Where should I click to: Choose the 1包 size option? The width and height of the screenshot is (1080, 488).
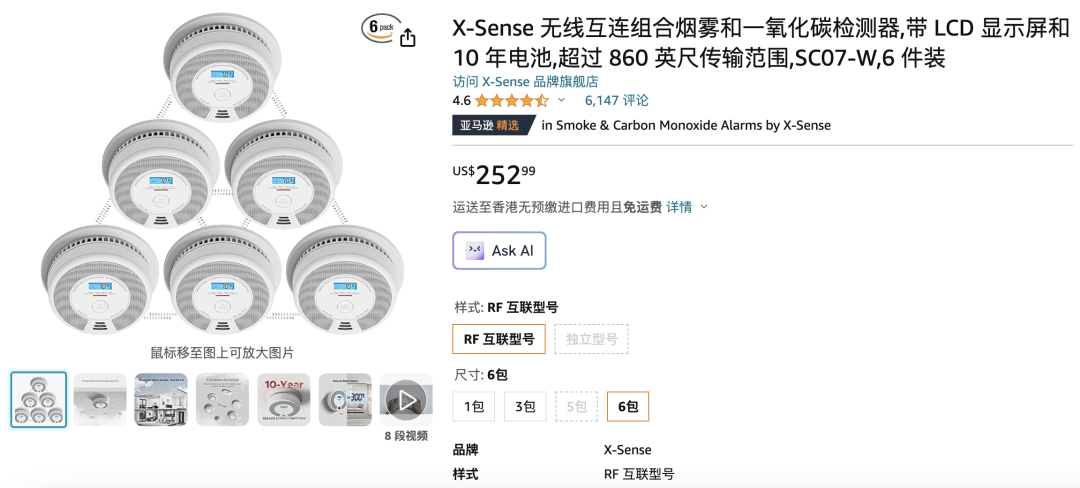pos(473,406)
